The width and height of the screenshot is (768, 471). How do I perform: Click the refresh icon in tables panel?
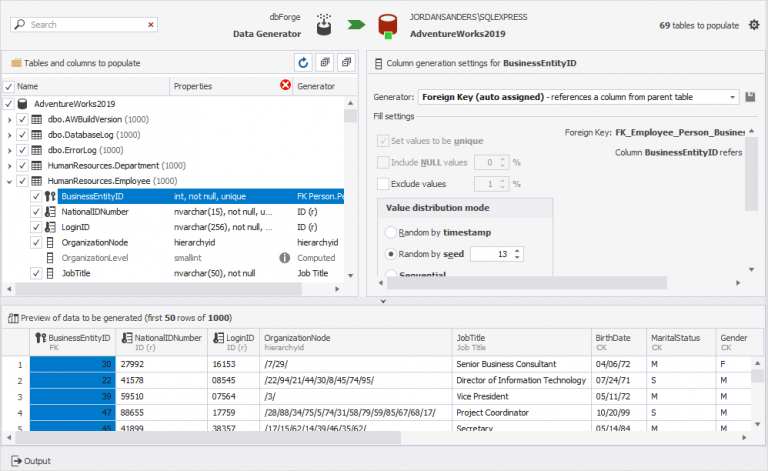(303, 63)
